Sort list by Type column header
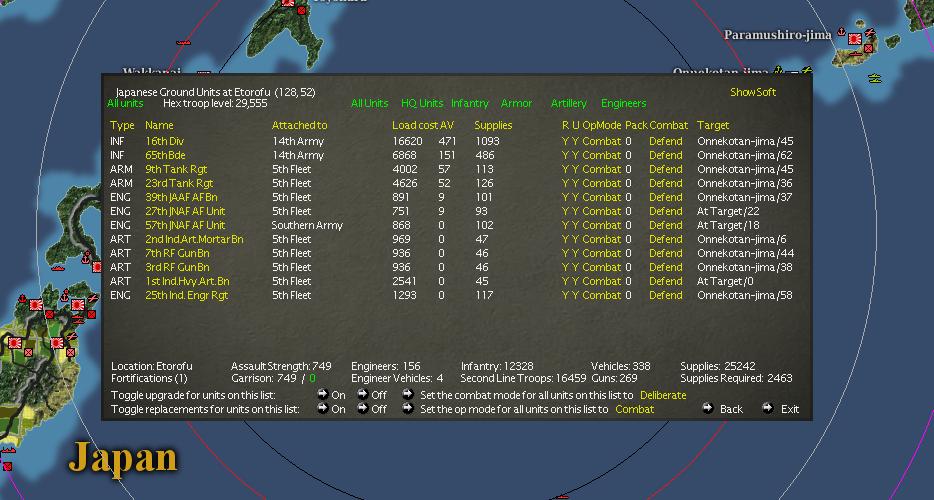This screenshot has height=500, width=934. pyautogui.click(x=122, y=125)
